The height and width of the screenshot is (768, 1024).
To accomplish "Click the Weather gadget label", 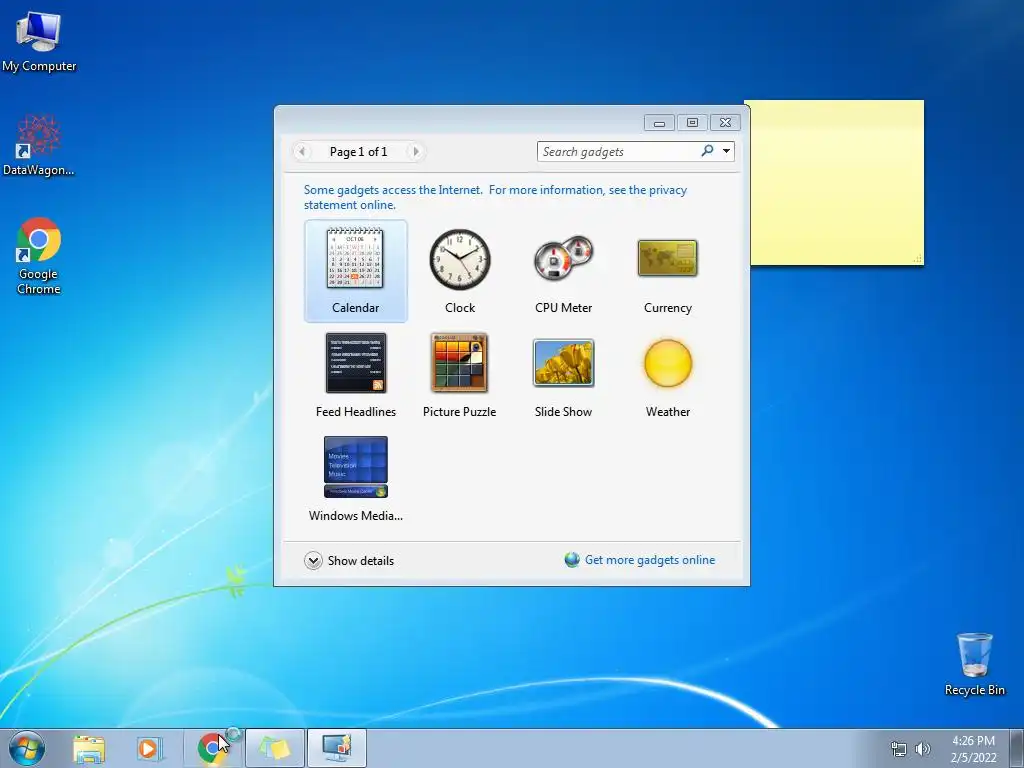I will click(x=667, y=411).
